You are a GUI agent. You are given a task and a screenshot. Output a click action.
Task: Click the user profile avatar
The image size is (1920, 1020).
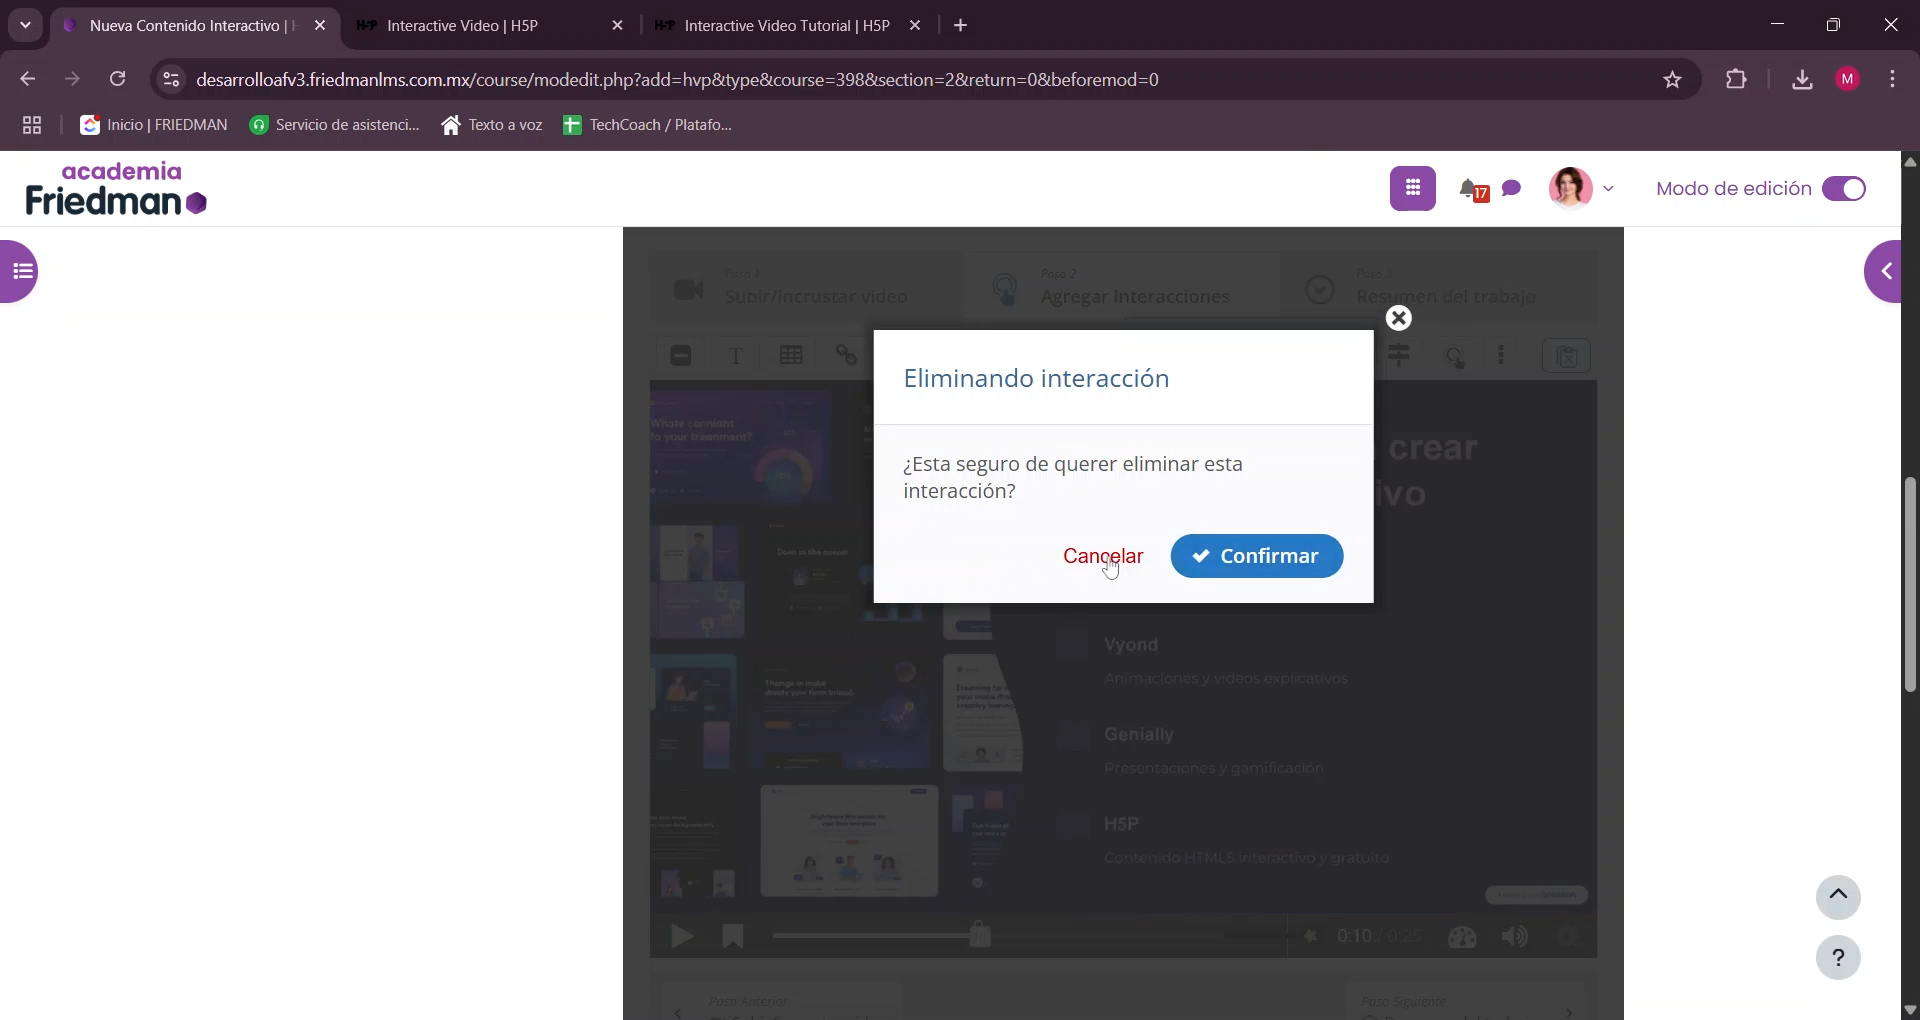click(1570, 188)
